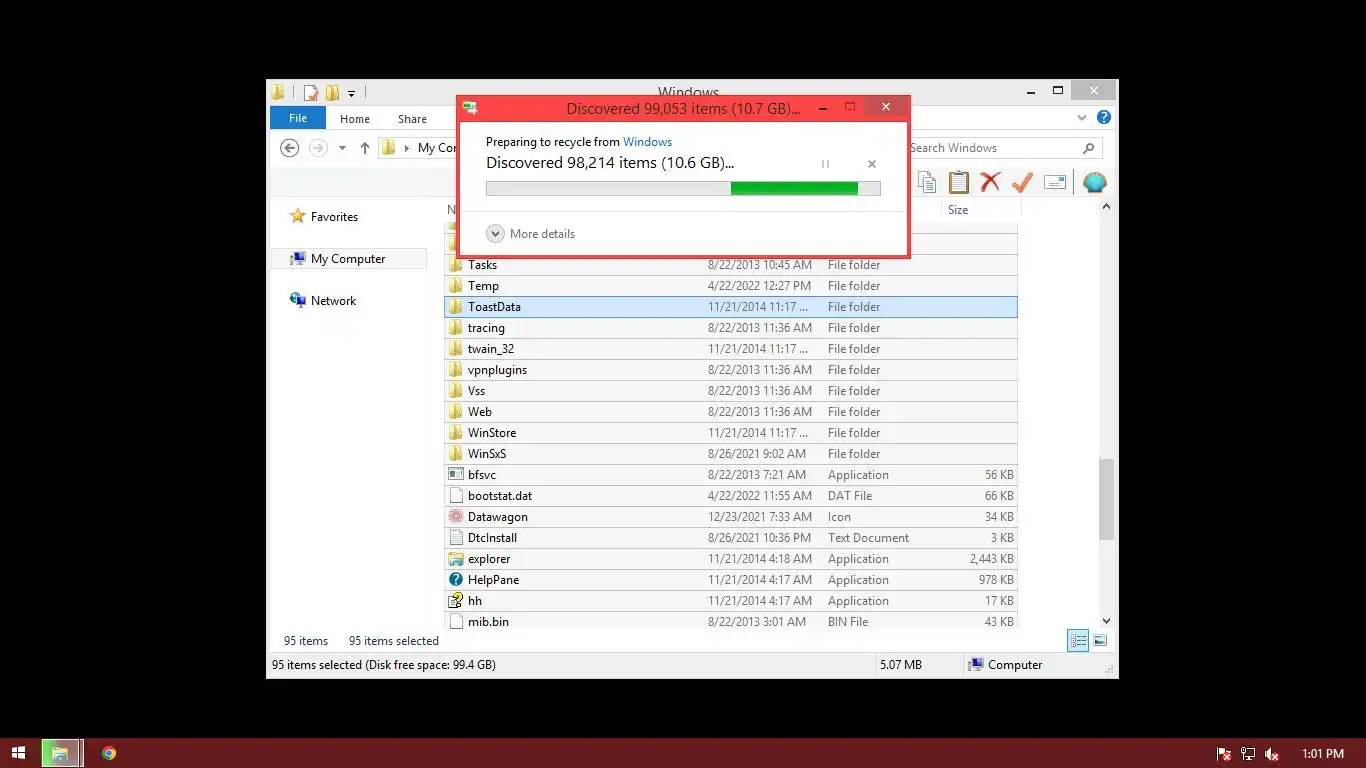Click the 1:01 PM clock
This screenshot has height=768, width=1366.
point(1323,754)
